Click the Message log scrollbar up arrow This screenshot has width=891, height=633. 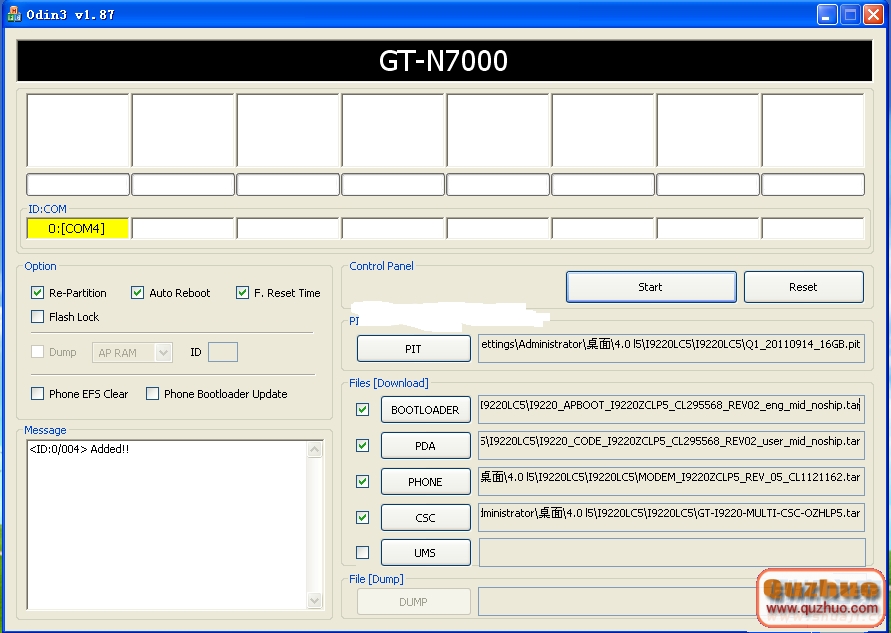click(314, 450)
